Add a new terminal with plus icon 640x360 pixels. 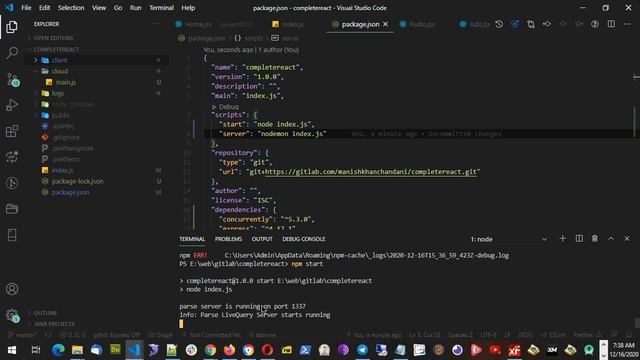(x=563, y=239)
